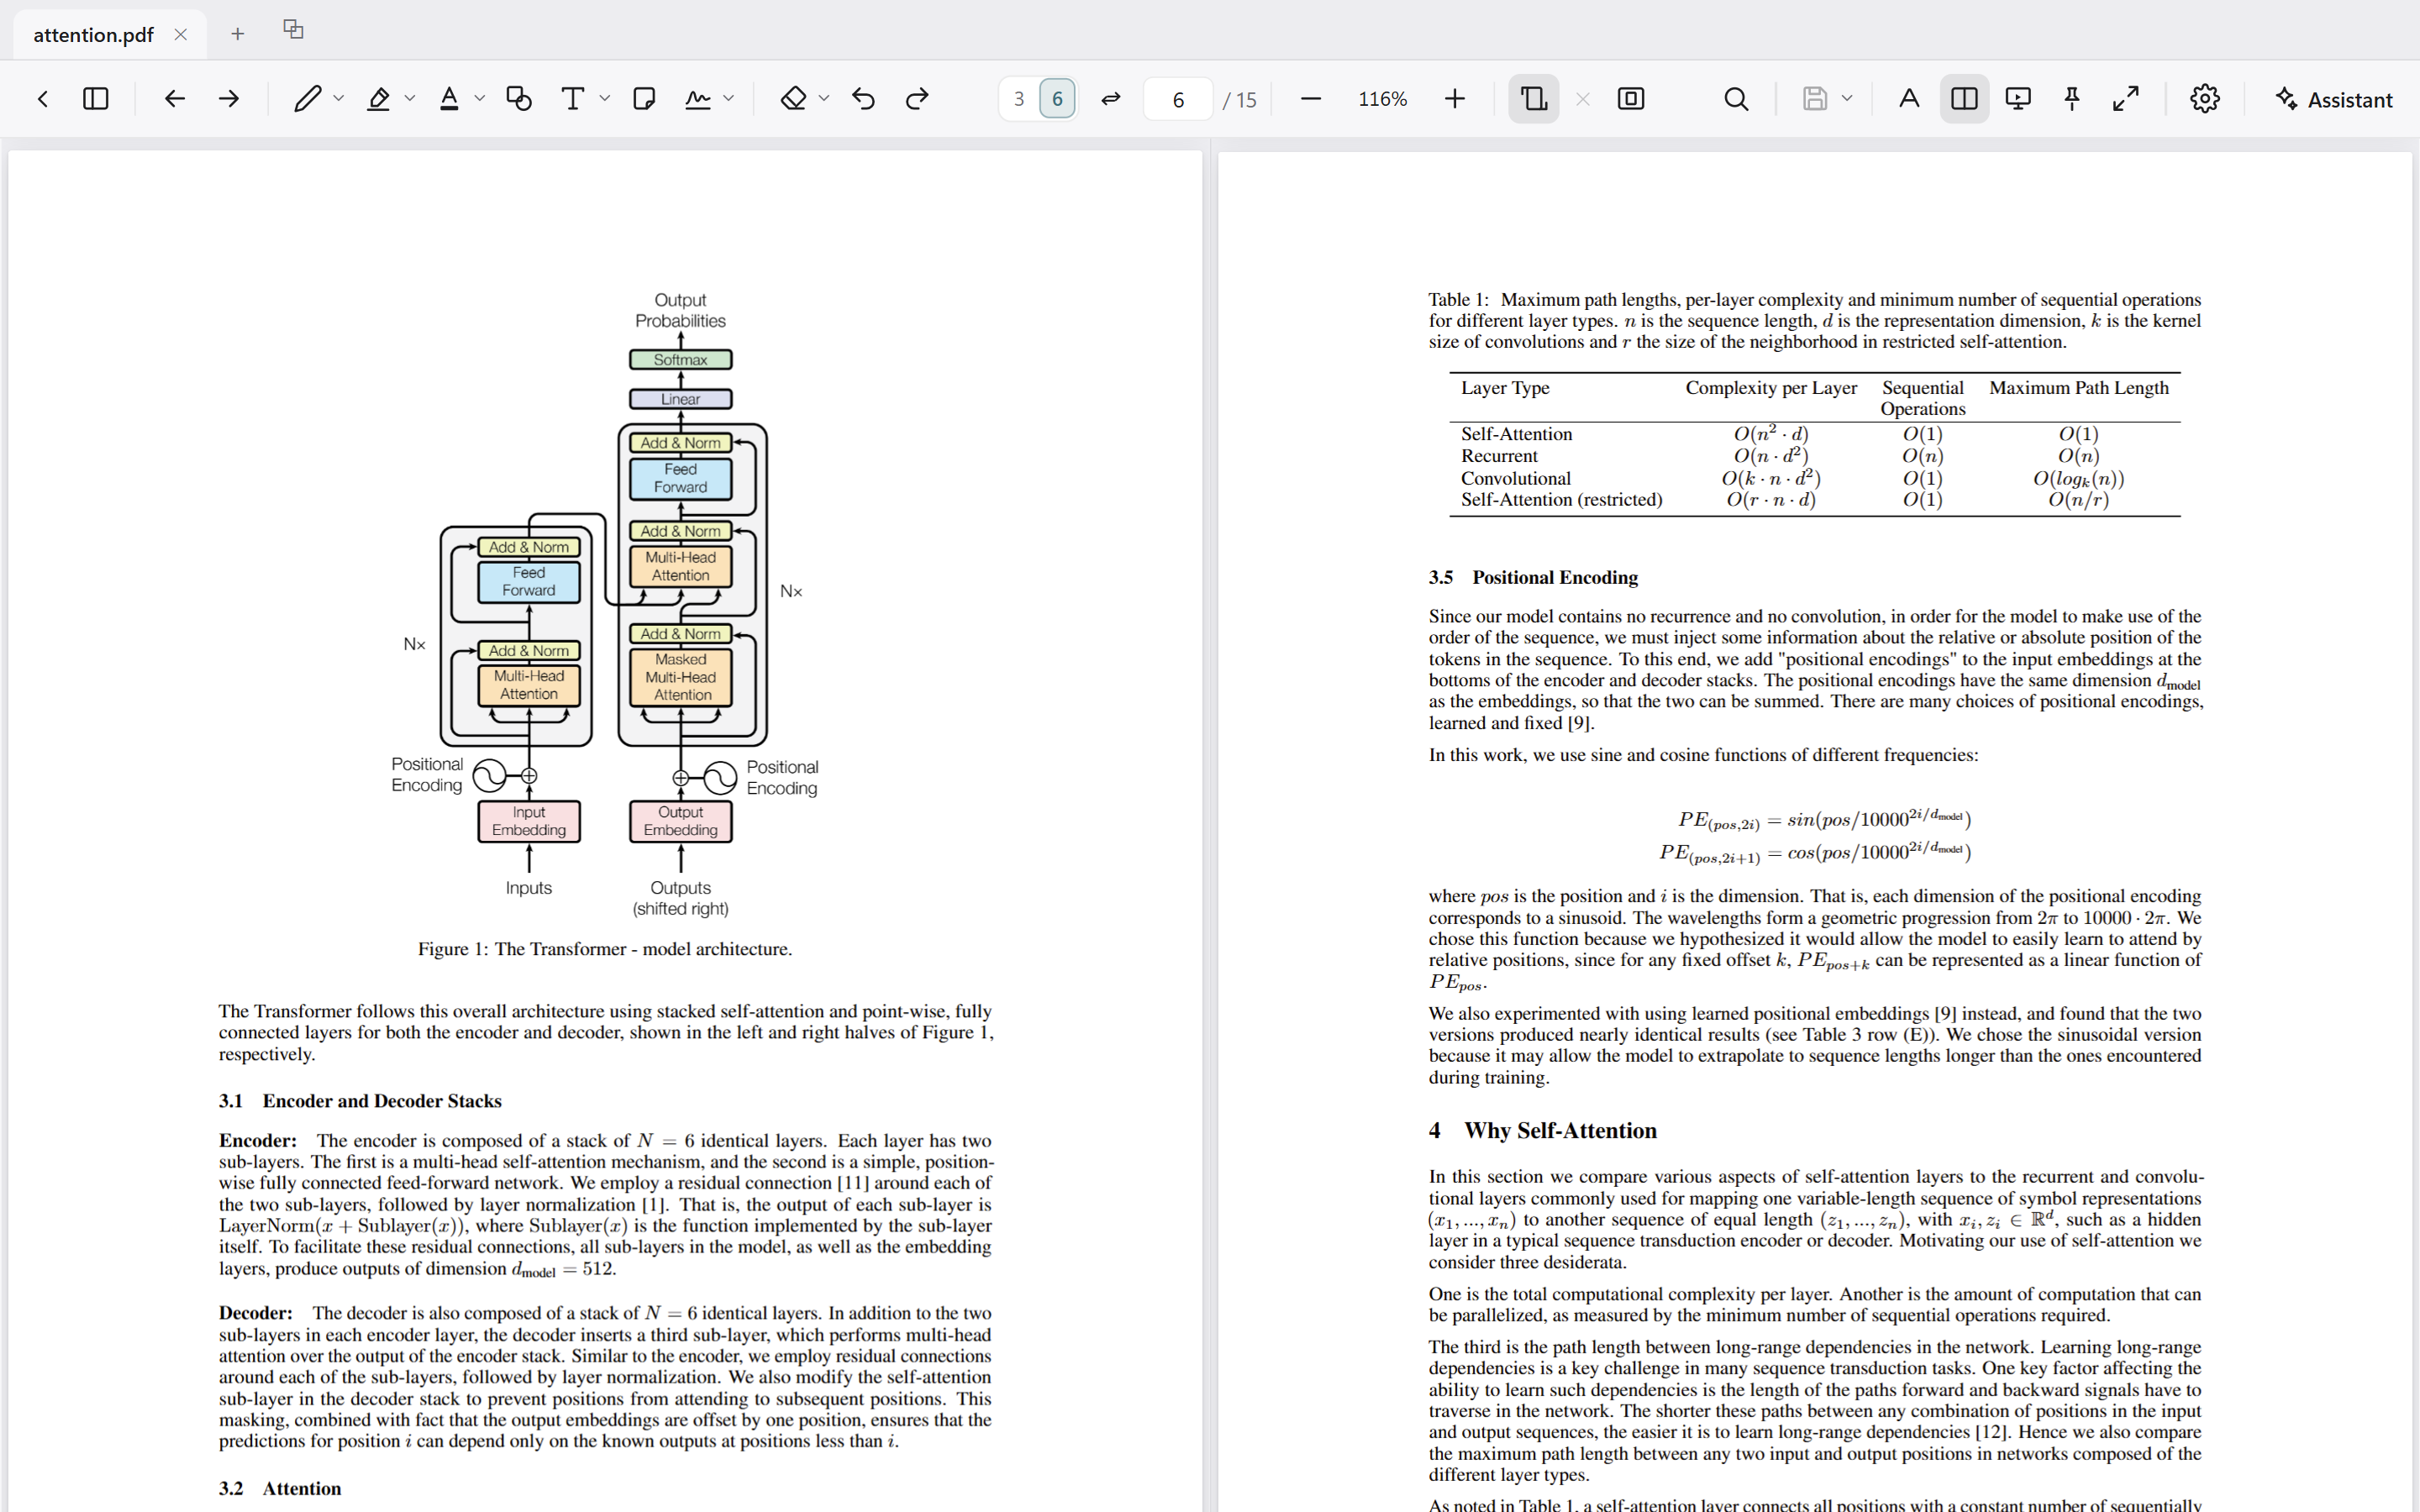Click the '3.2 Attention' heading
This screenshot has width=2420, height=1512.
pos(280,1489)
